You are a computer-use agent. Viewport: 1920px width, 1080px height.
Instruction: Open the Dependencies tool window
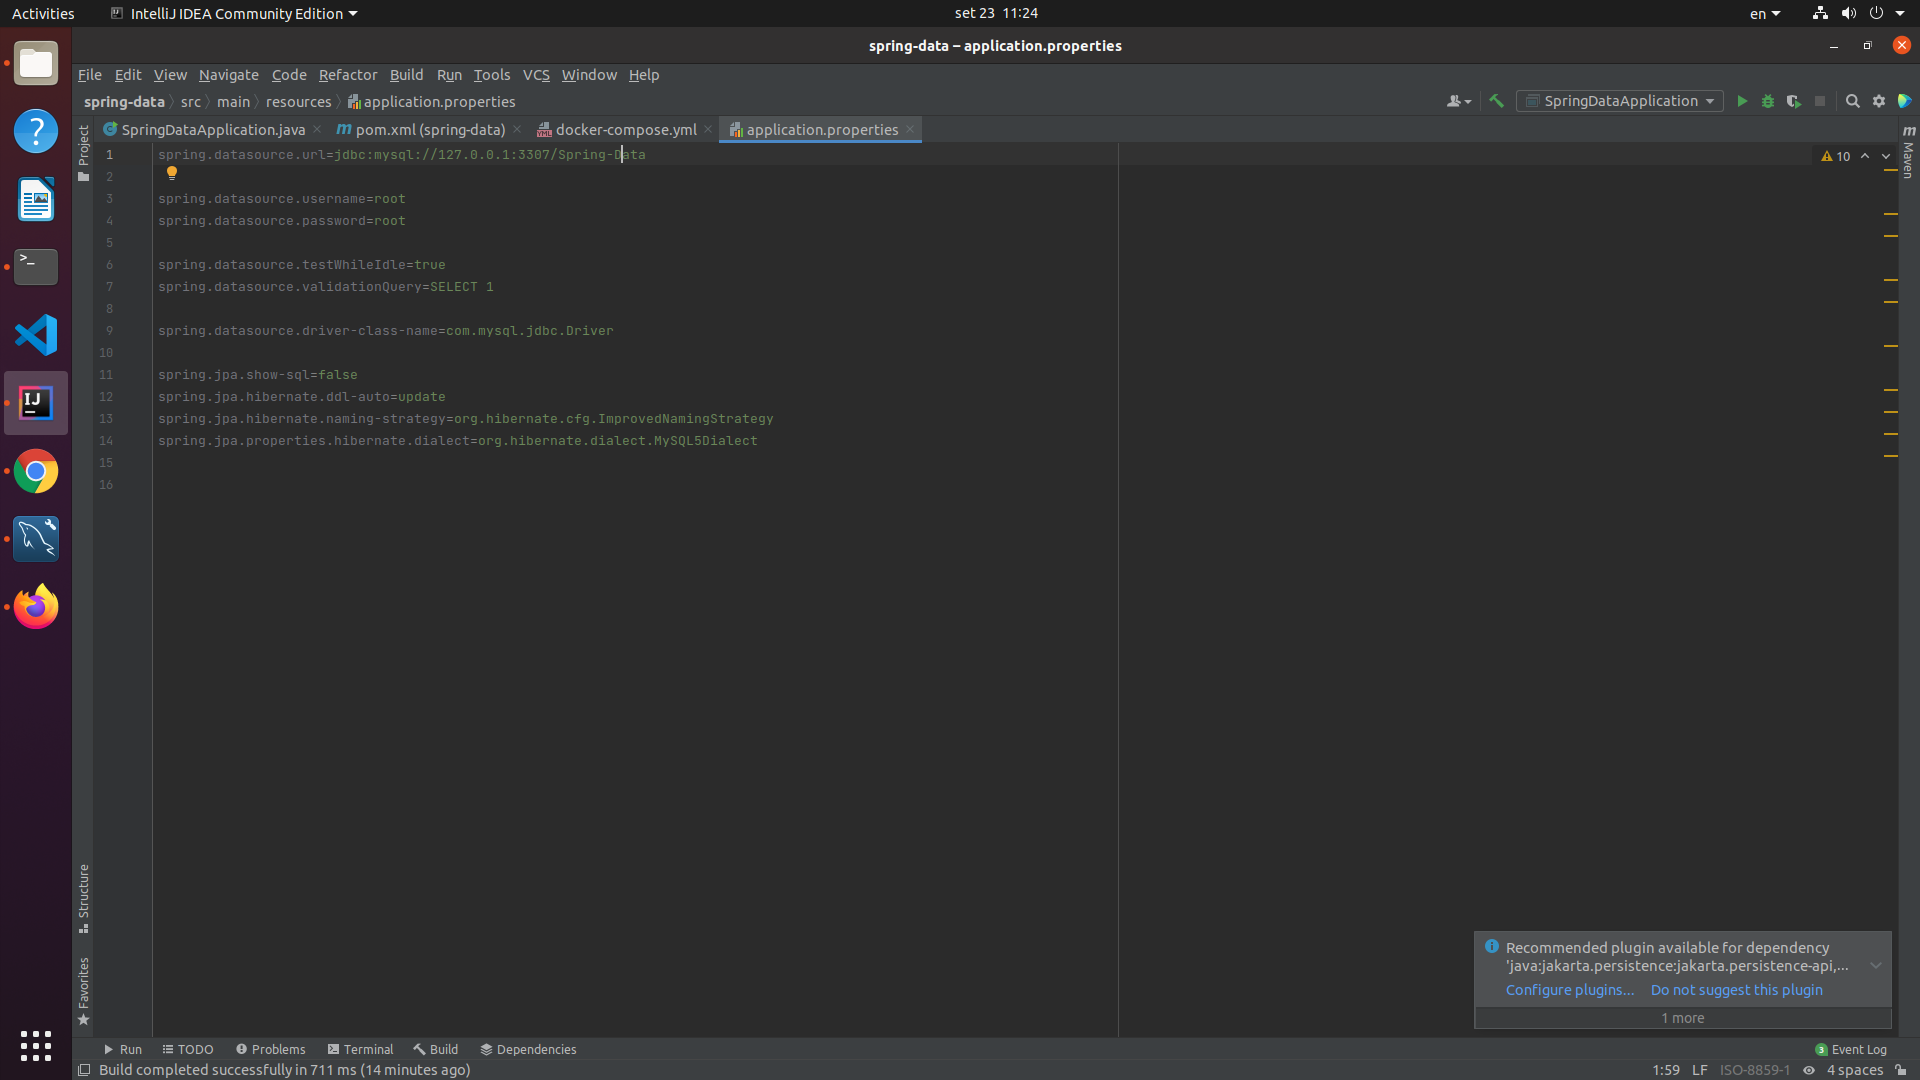528,1049
